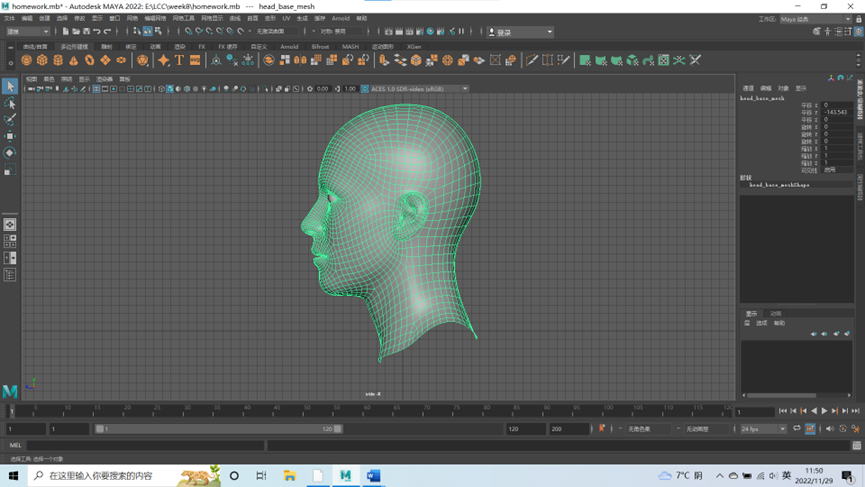Toggle timeline loop playback mode
Image resolution: width=865 pixels, height=487 pixels.
(797, 429)
